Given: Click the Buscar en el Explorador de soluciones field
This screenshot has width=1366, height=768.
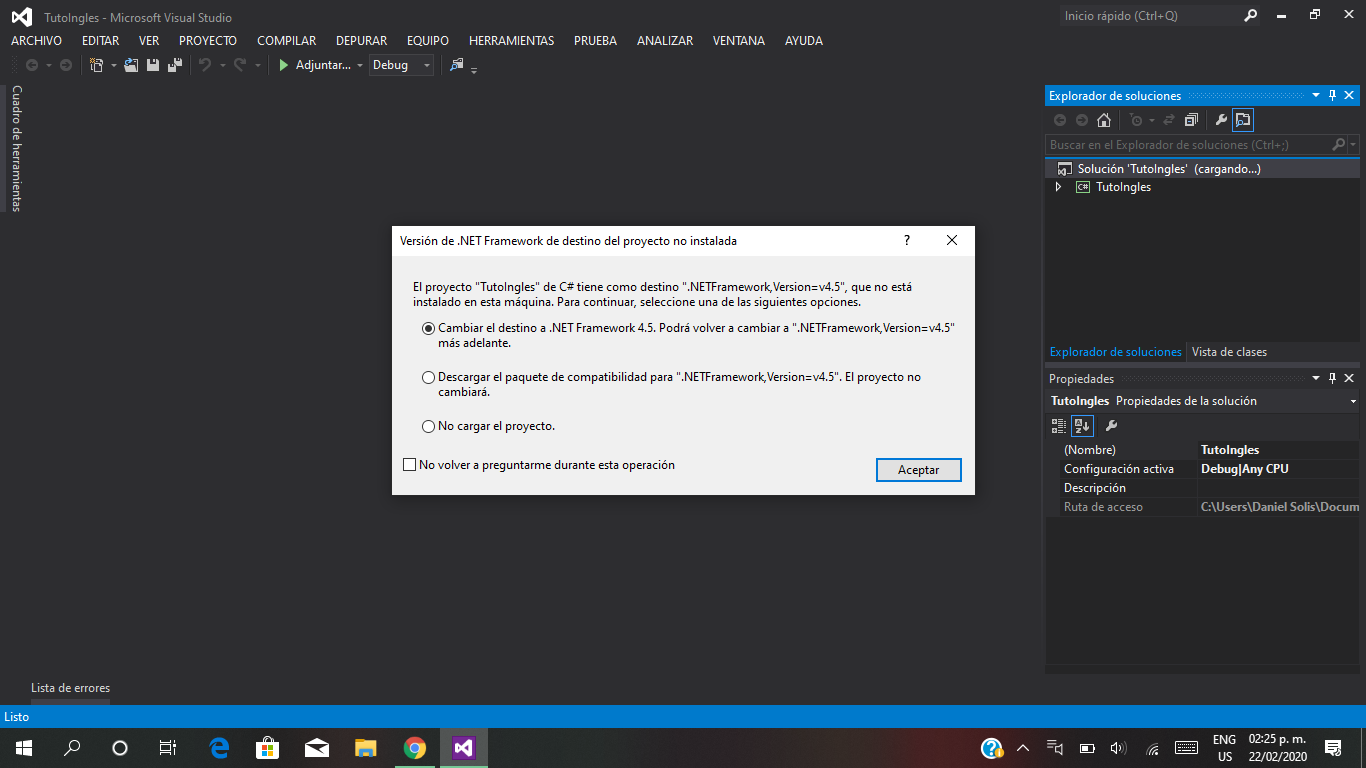Looking at the screenshot, I should [x=1189, y=145].
